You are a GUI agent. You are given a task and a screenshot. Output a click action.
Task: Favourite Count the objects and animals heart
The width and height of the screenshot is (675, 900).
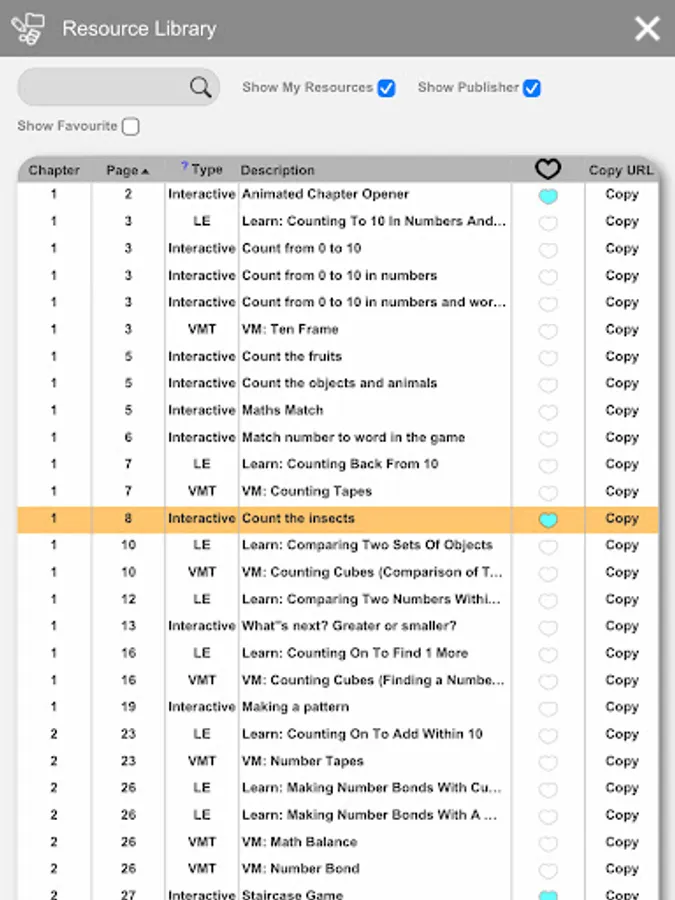[548, 385]
